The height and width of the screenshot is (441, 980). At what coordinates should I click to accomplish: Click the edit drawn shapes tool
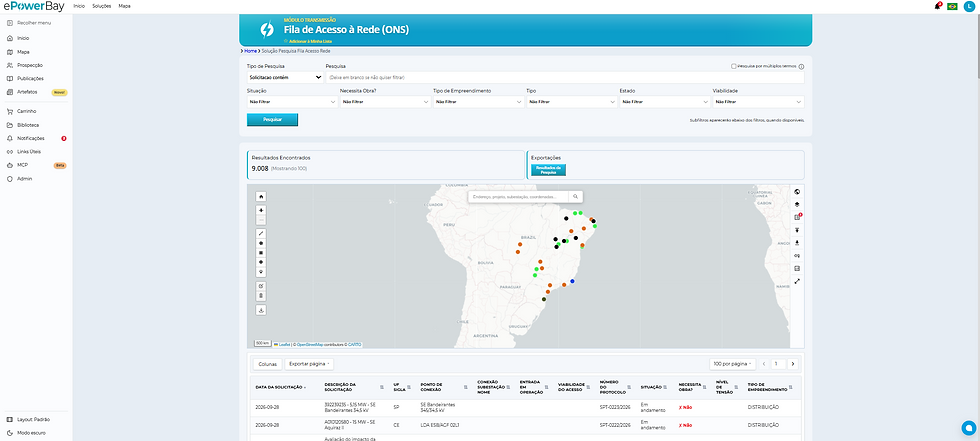point(261,286)
